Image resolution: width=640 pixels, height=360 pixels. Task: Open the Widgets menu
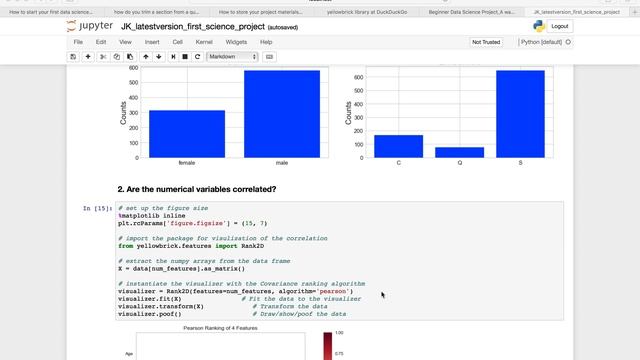(x=236, y=42)
